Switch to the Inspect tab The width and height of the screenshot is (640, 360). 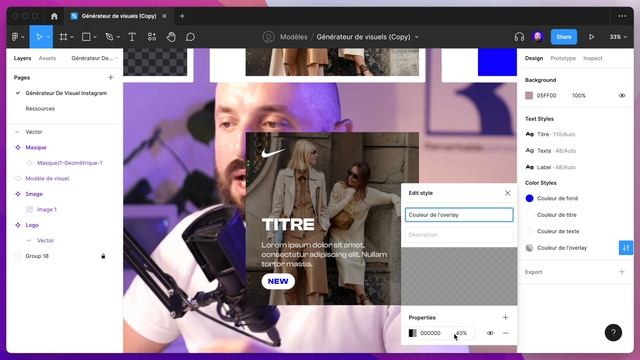592,58
